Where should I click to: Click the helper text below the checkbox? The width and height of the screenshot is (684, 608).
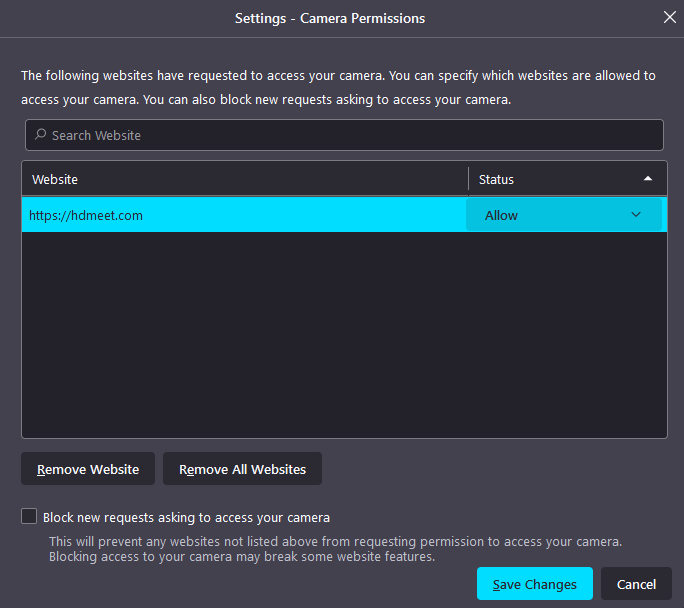[x=335, y=549]
